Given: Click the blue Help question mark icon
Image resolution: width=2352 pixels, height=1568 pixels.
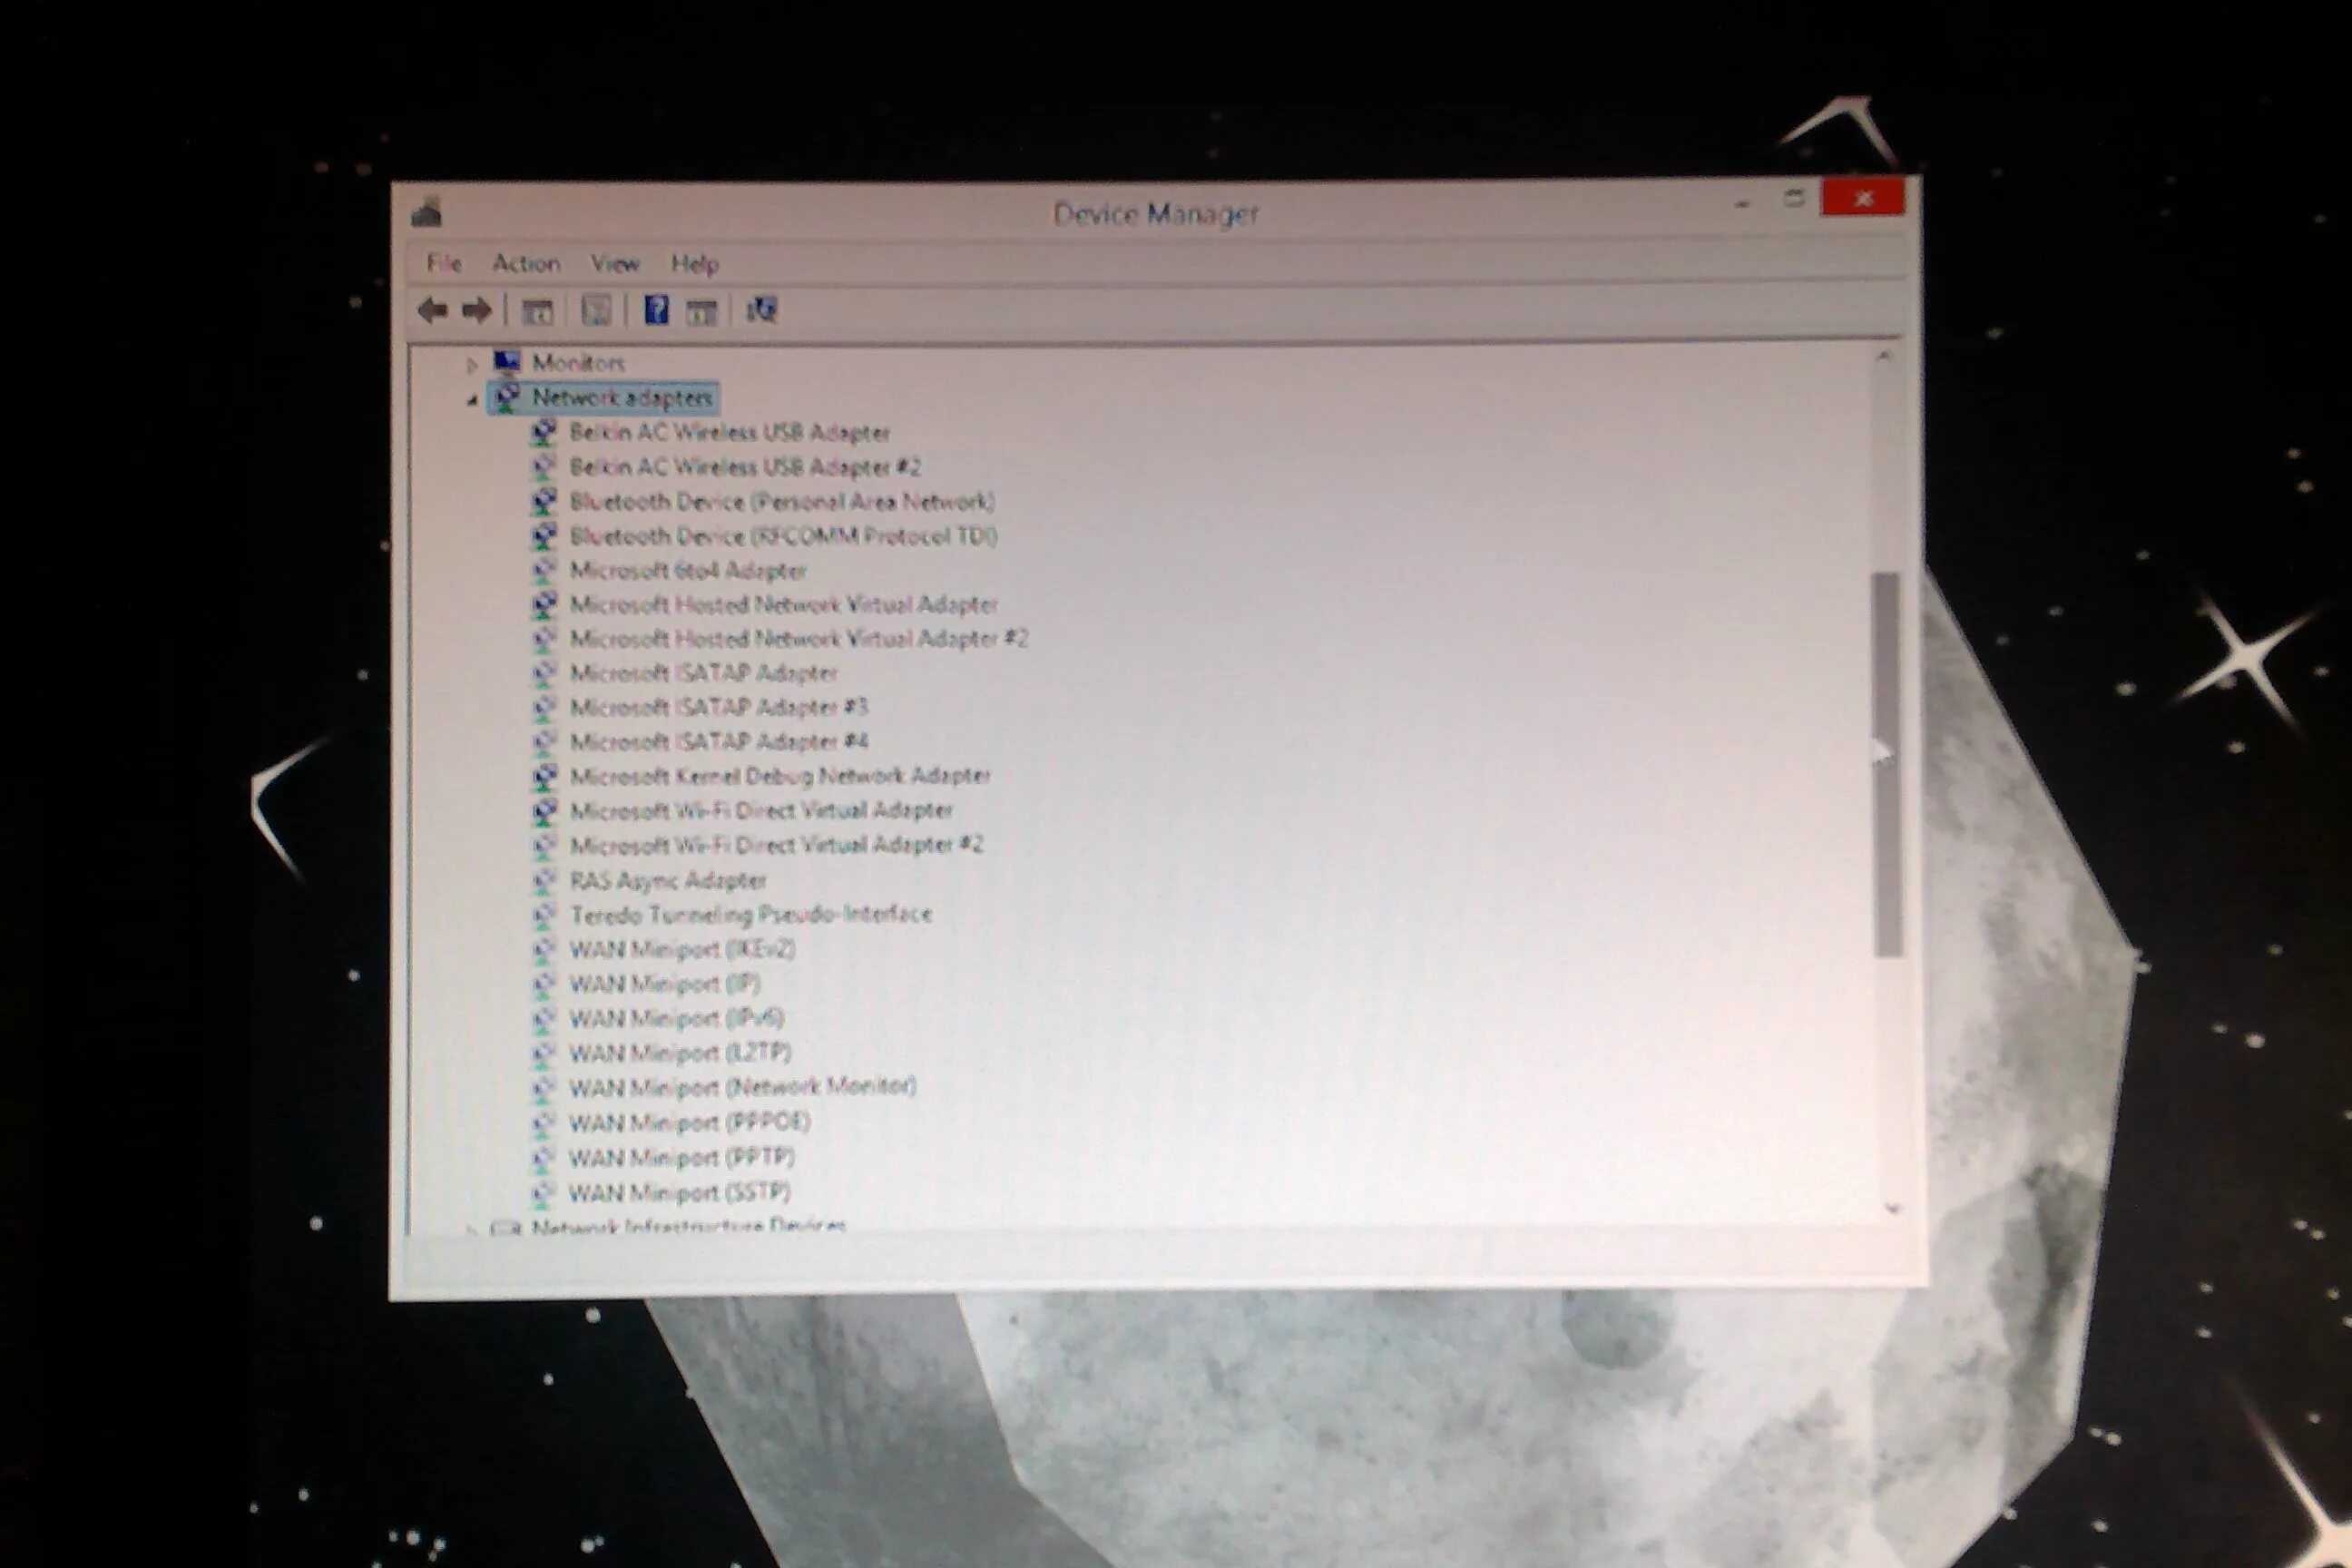Looking at the screenshot, I should 656,310.
